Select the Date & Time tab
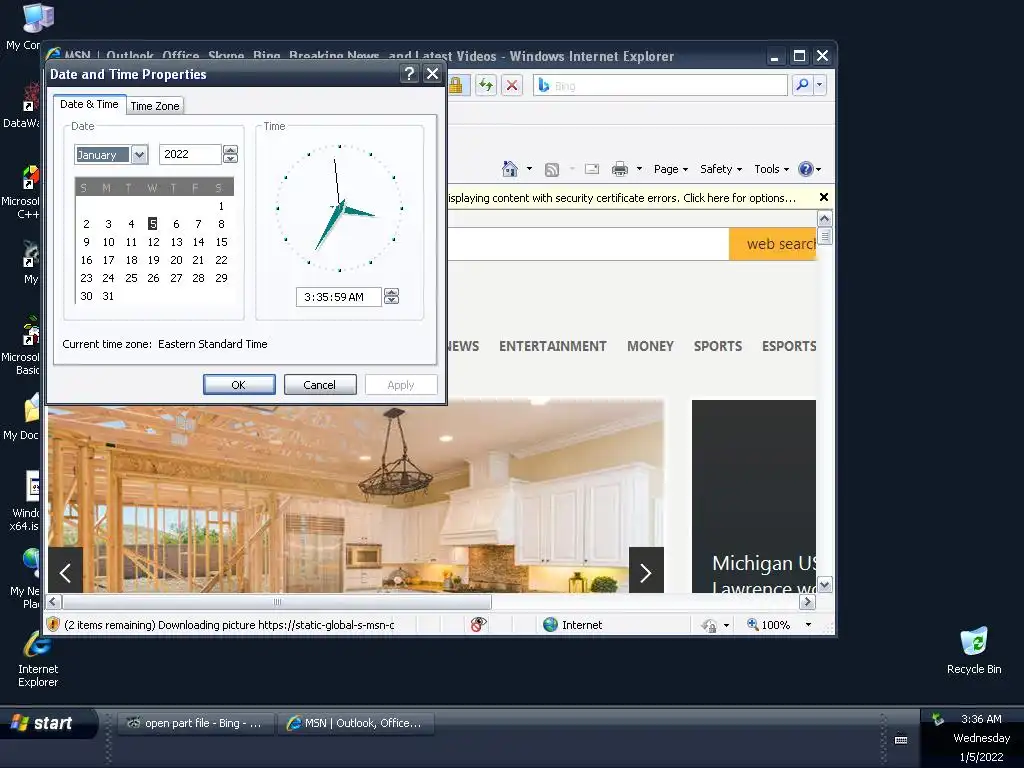Image resolution: width=1024 pixels, height=768 pixels. point(89,104)
